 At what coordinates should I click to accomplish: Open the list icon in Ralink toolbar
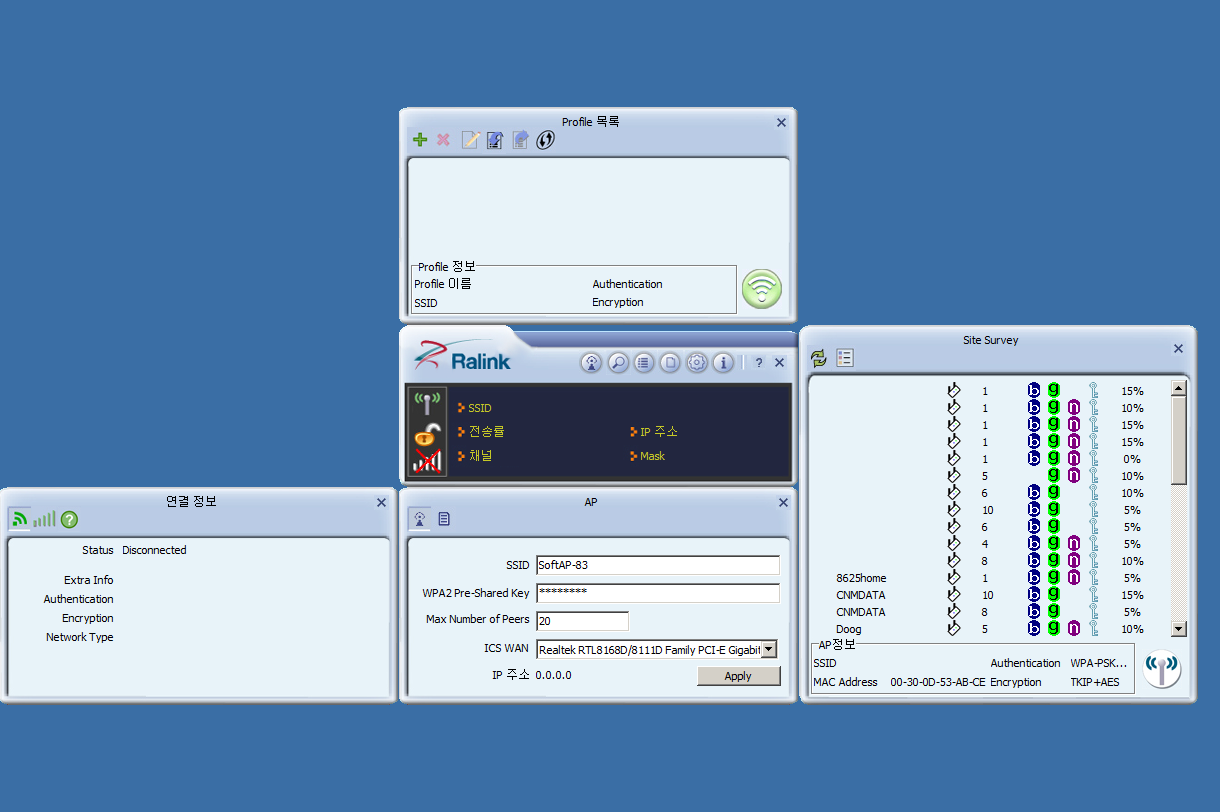click(x=644, y=363)
